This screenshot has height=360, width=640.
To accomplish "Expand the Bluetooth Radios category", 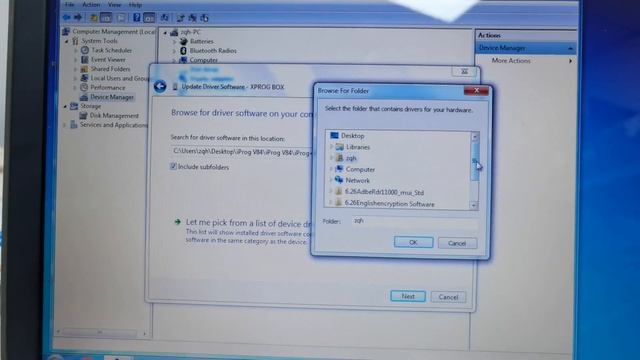I will pyautogui.click(x=174, y=51).
